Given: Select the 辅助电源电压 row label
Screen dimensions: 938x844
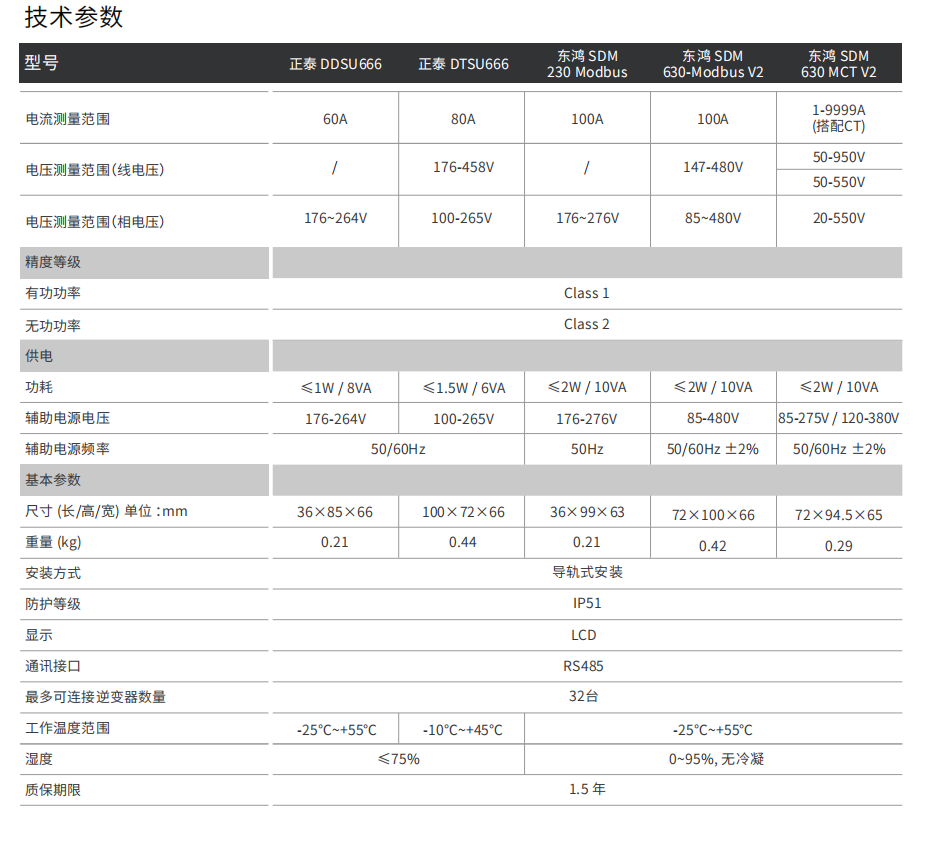Looking at the screenshot, I should point(68,418).
